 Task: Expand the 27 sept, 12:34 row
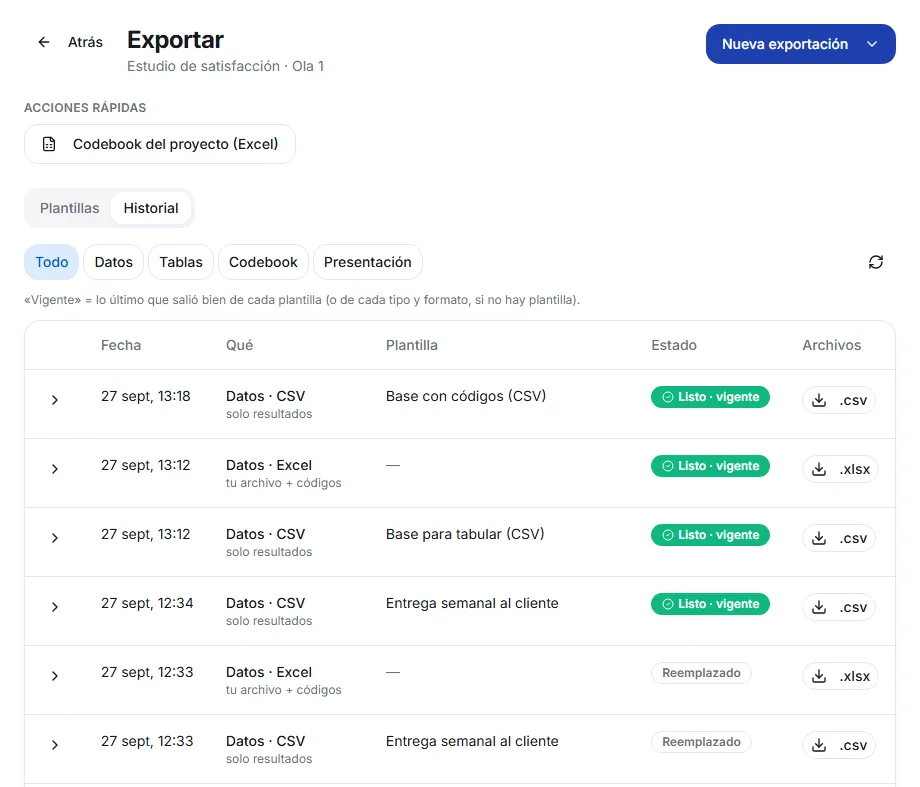point(55,607)
